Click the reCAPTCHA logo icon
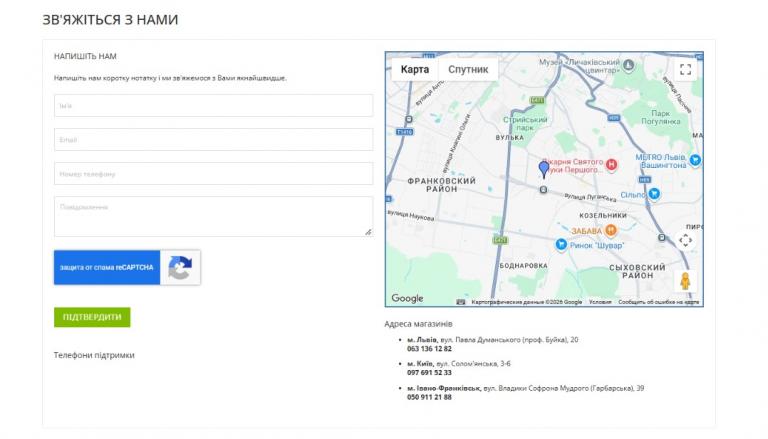 180,268
